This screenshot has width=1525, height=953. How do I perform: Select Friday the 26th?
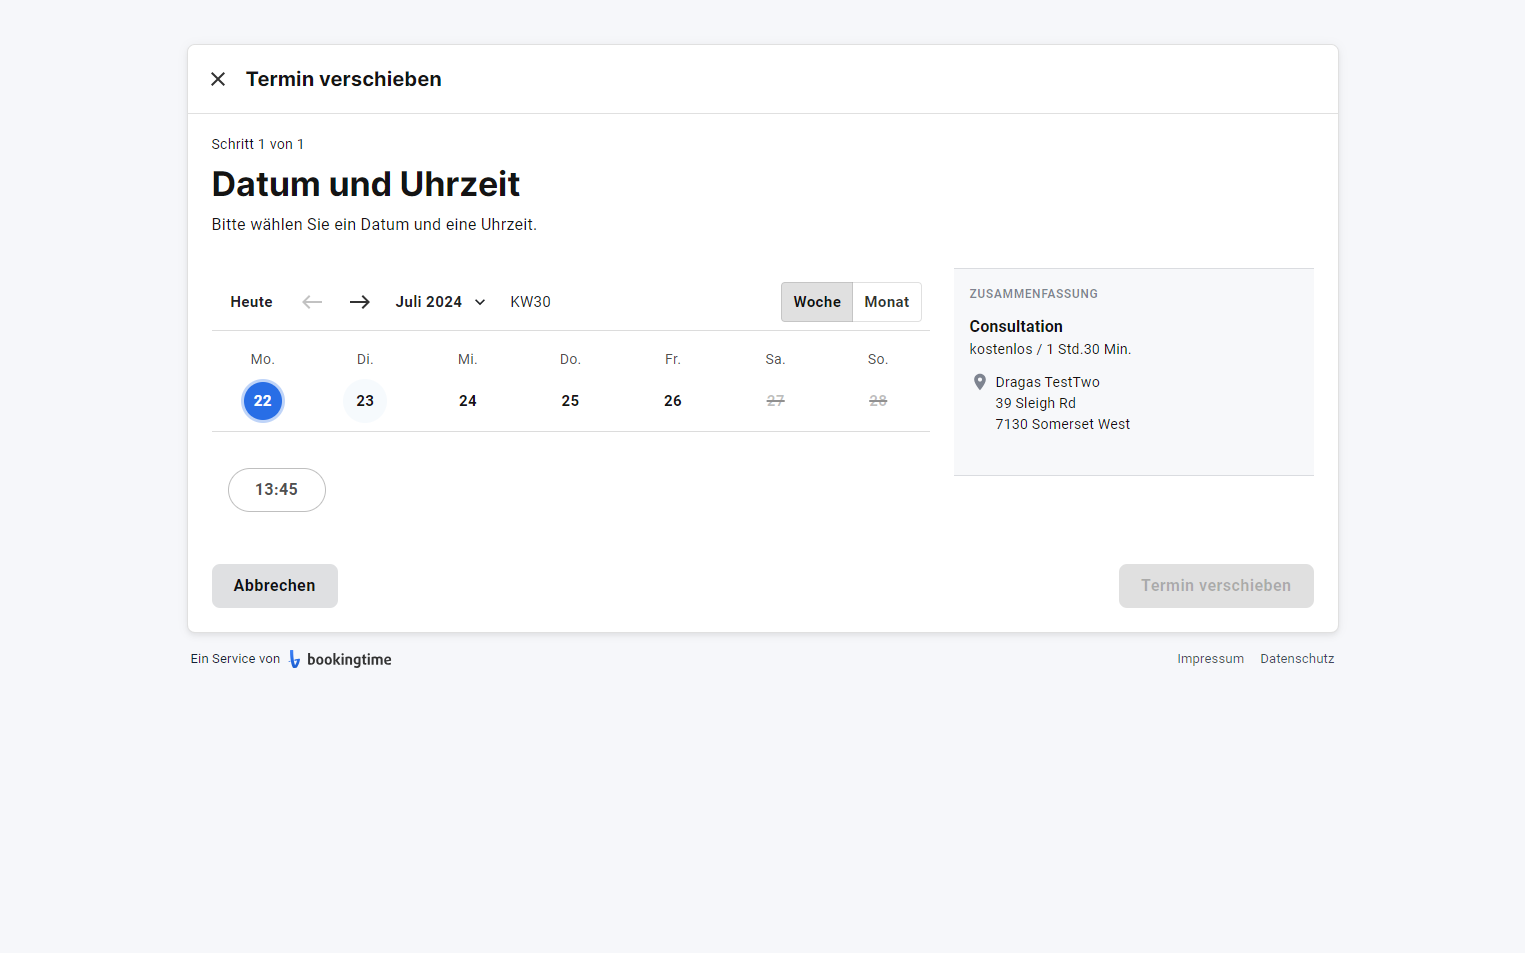pyautogui.click(x=673, y=401)
